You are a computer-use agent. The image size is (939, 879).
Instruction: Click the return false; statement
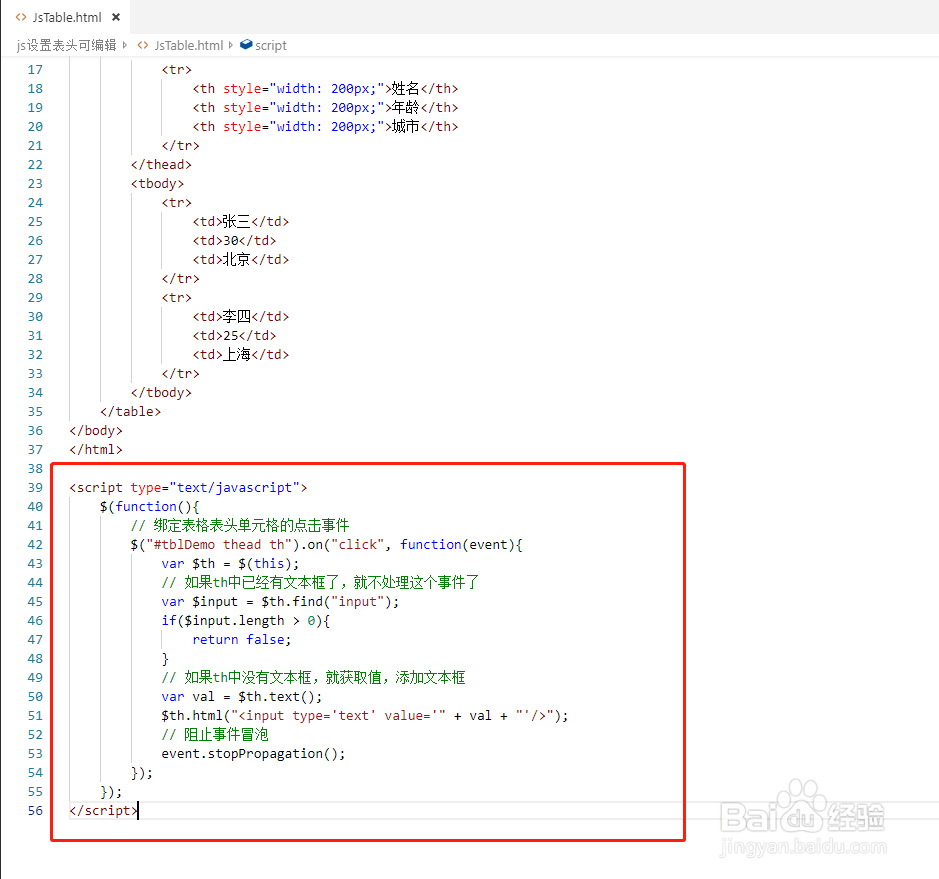pos(242,640)
